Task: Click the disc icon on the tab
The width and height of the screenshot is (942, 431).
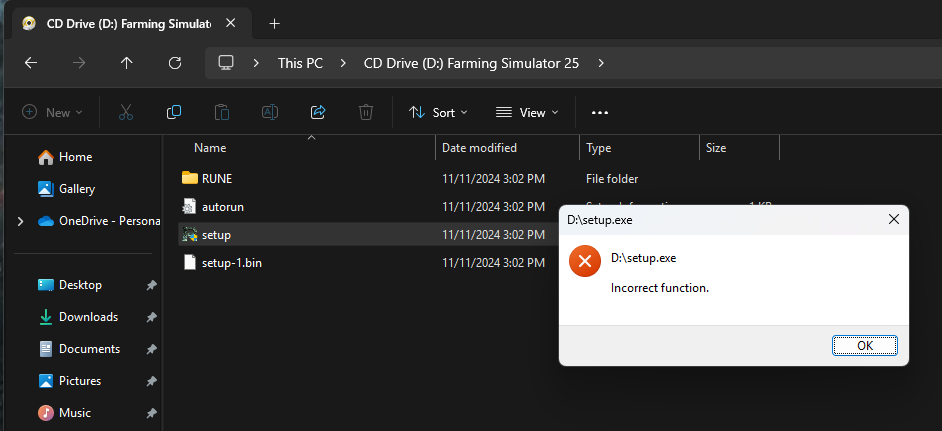Action: pos(29,23)
